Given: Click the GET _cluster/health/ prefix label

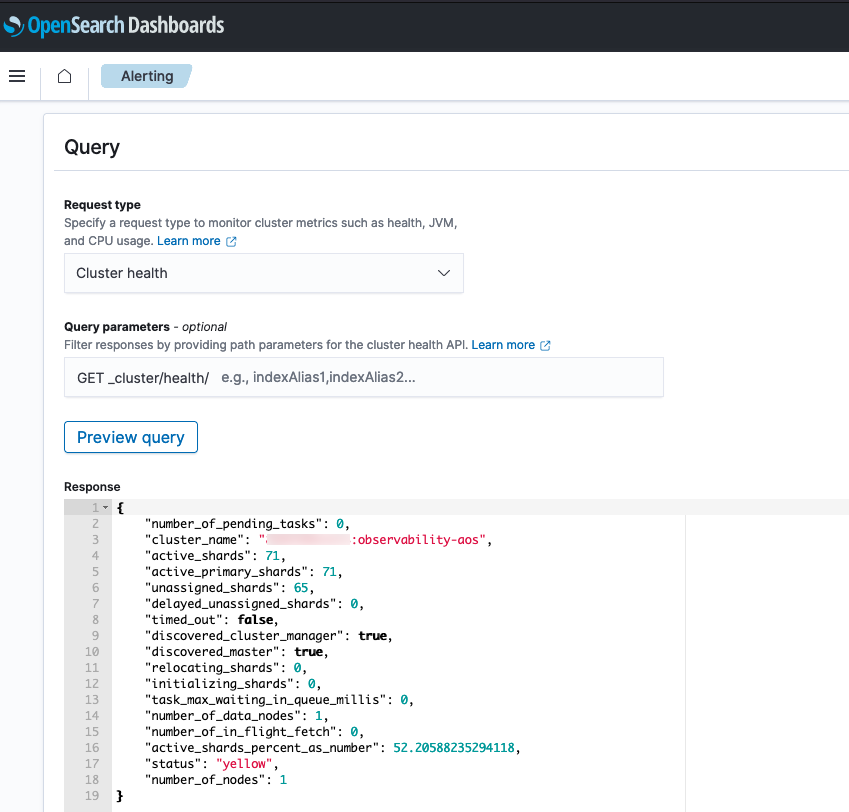Looking at the screenshot, I should click(x=142, y=378).
